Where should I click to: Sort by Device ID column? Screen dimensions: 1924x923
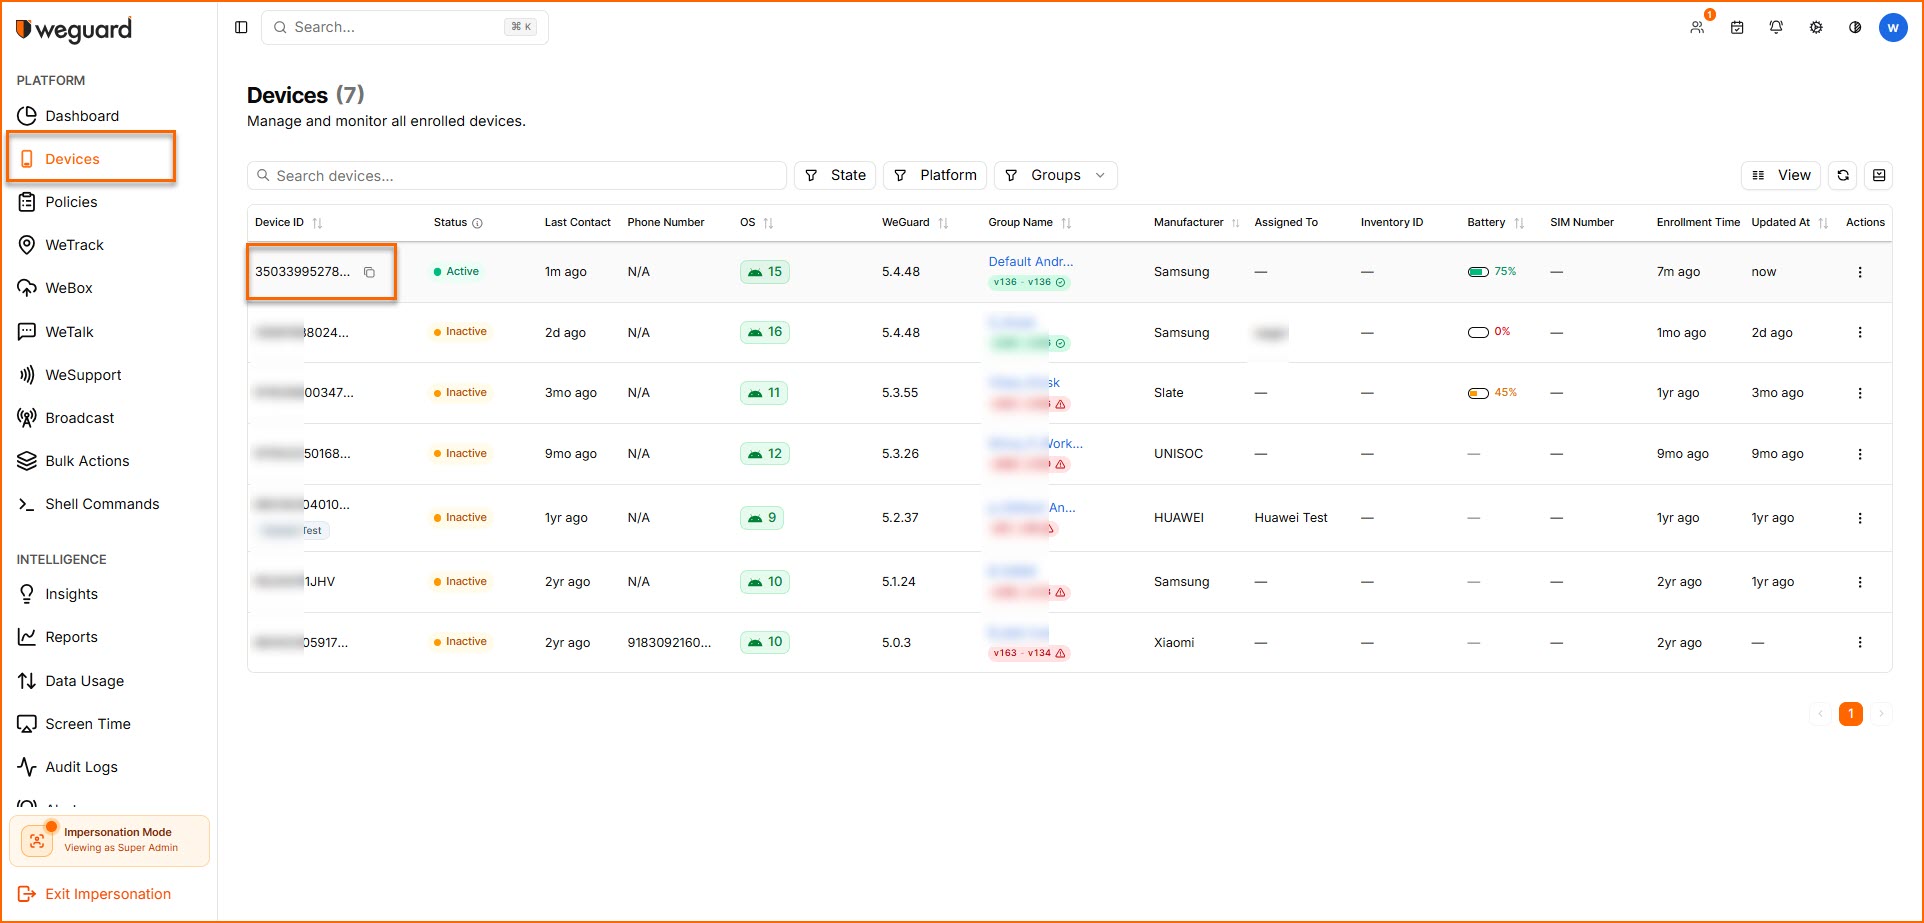(x=317, y=223)
